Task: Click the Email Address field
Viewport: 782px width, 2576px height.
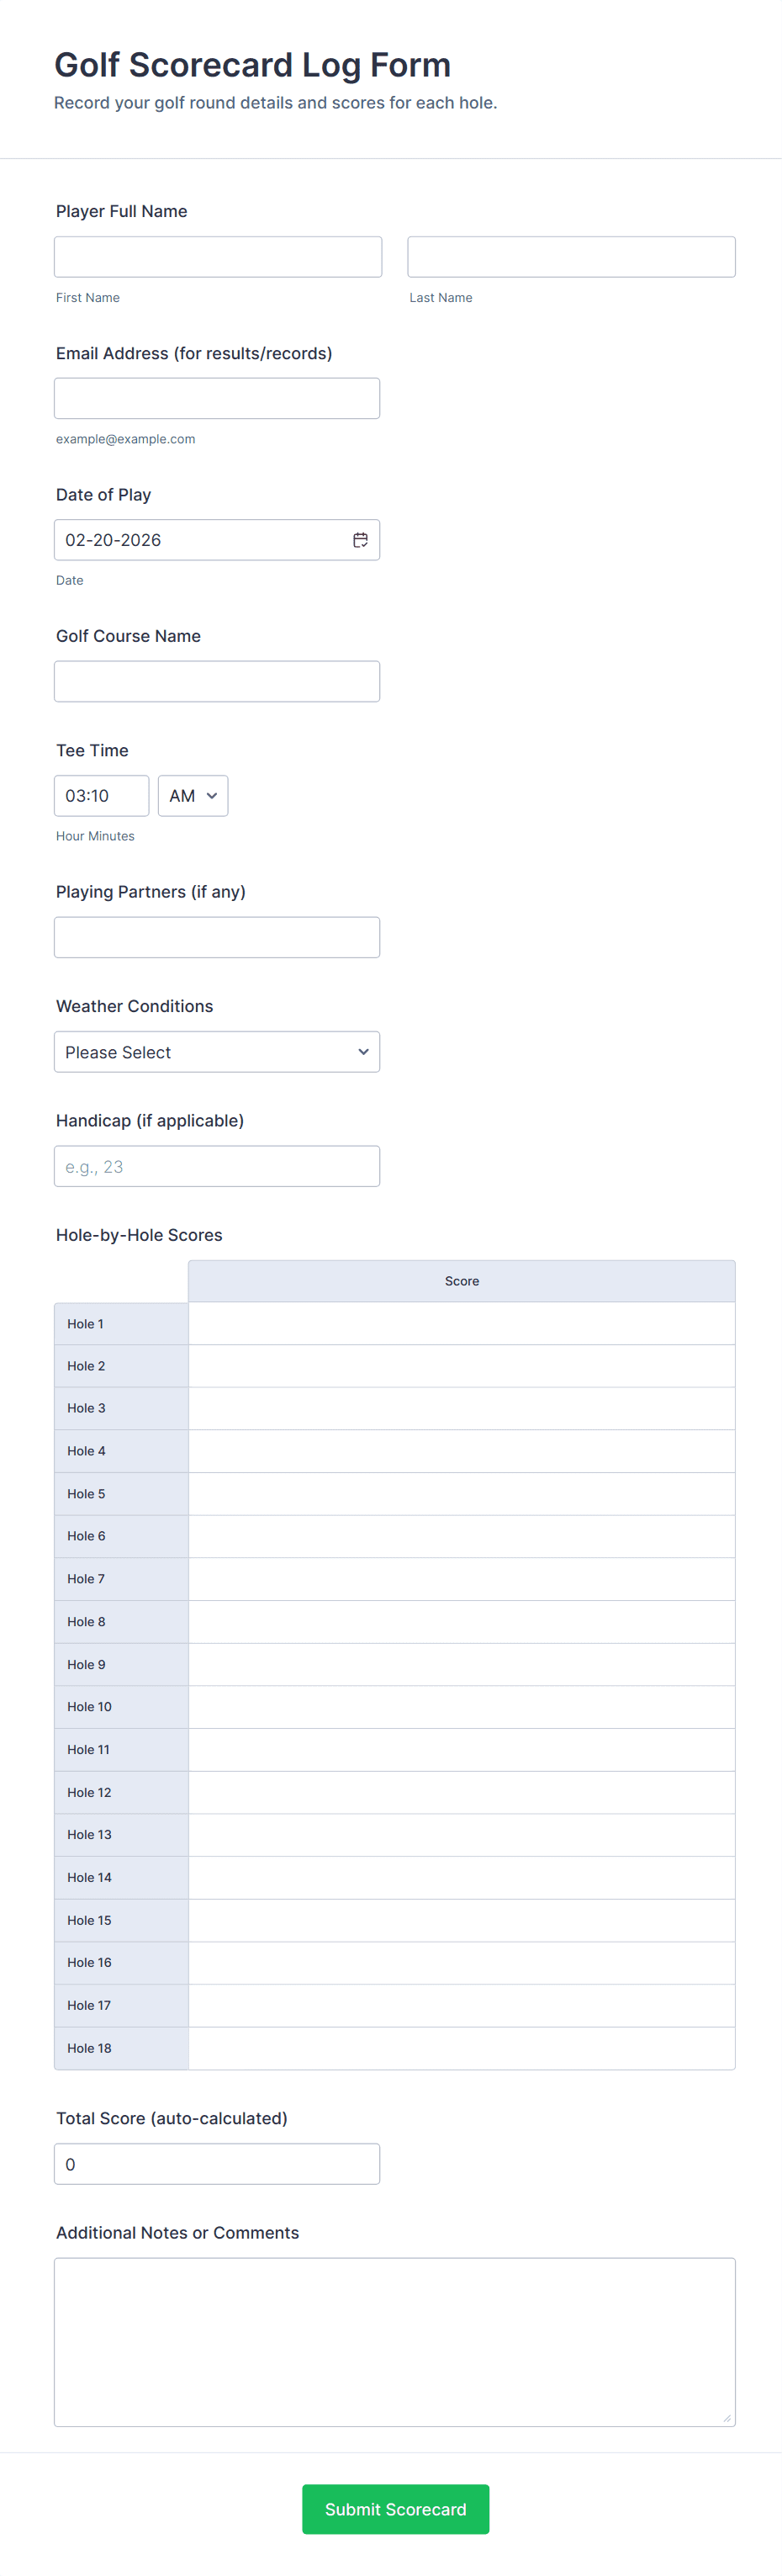Action: click(x=217, y=398)
